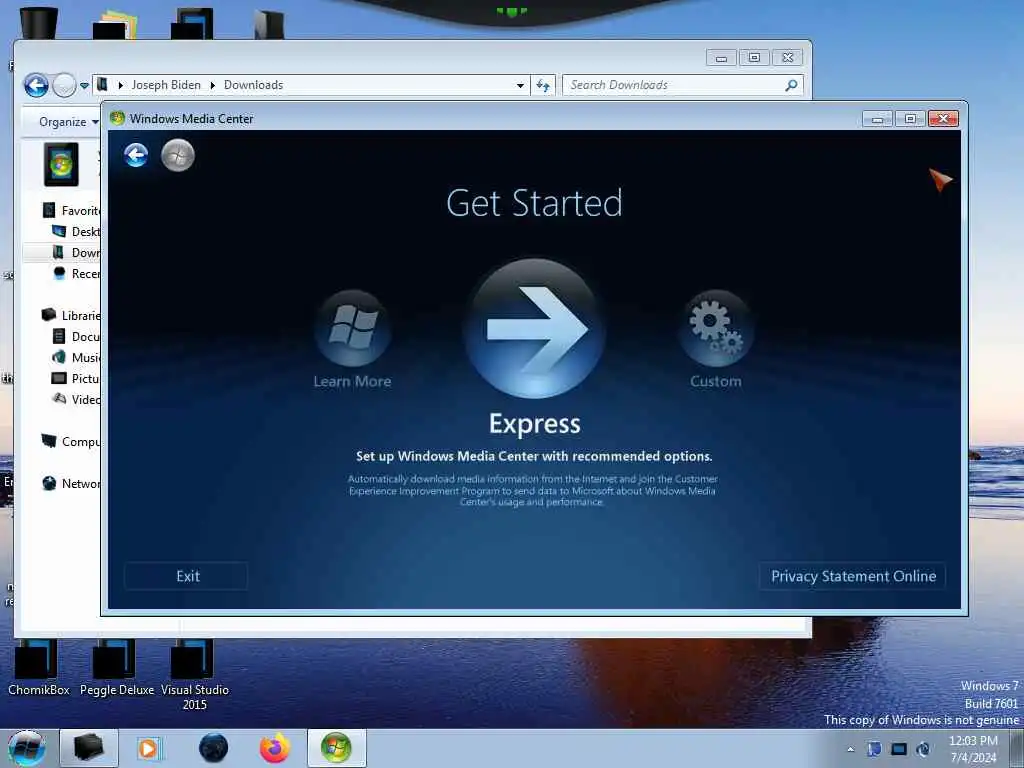Click Explorer's forward navigation button

(64, 85)
